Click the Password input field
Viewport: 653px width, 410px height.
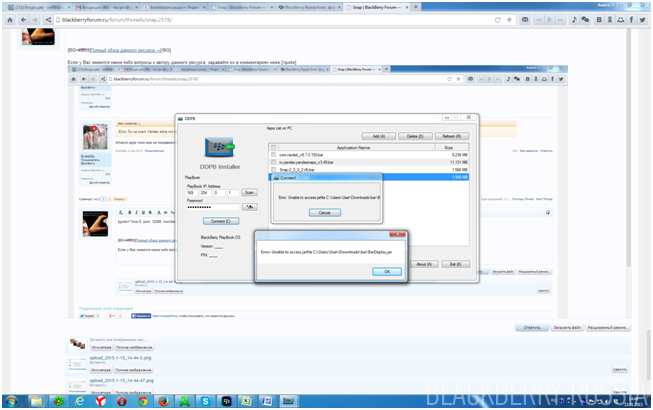tap(213, 206)
